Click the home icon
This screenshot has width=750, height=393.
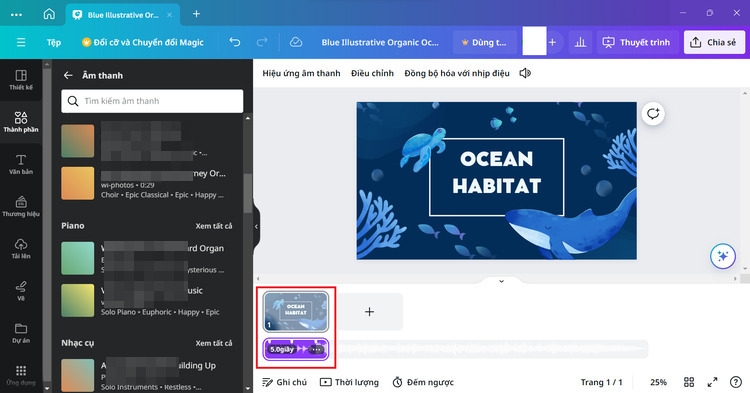pos(49,14)
